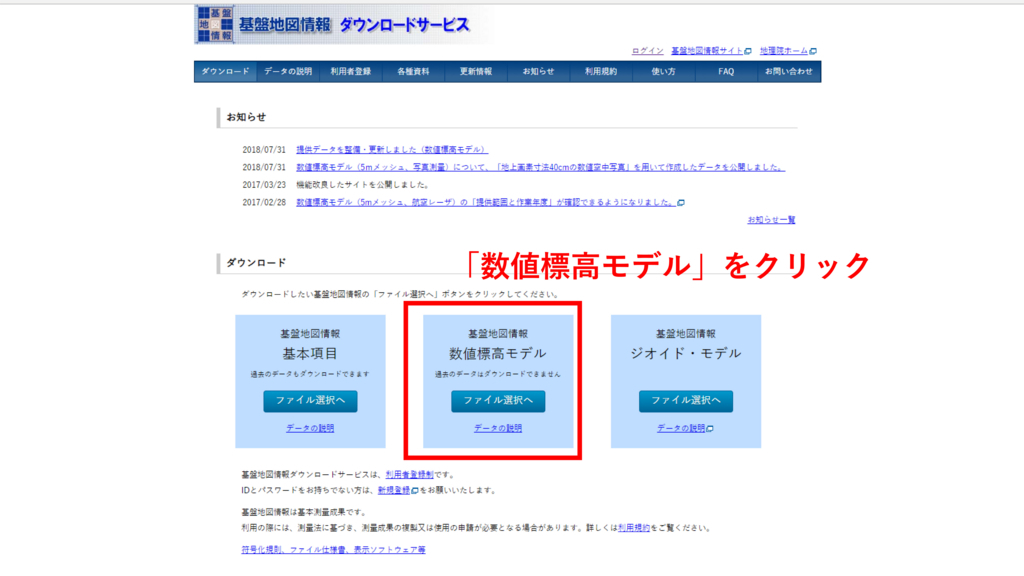The image size is (1024, 576).
Task: Click external-link icon after 2017/02/28 news item
Action: point(681,203)
